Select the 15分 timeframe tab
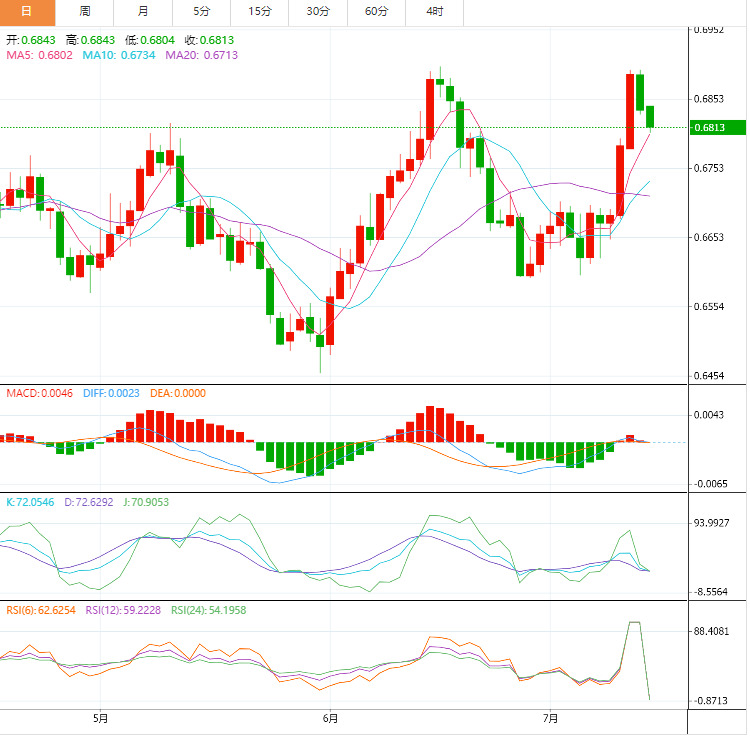This screenshot has width=750, height=737. [x=260, y=12]
